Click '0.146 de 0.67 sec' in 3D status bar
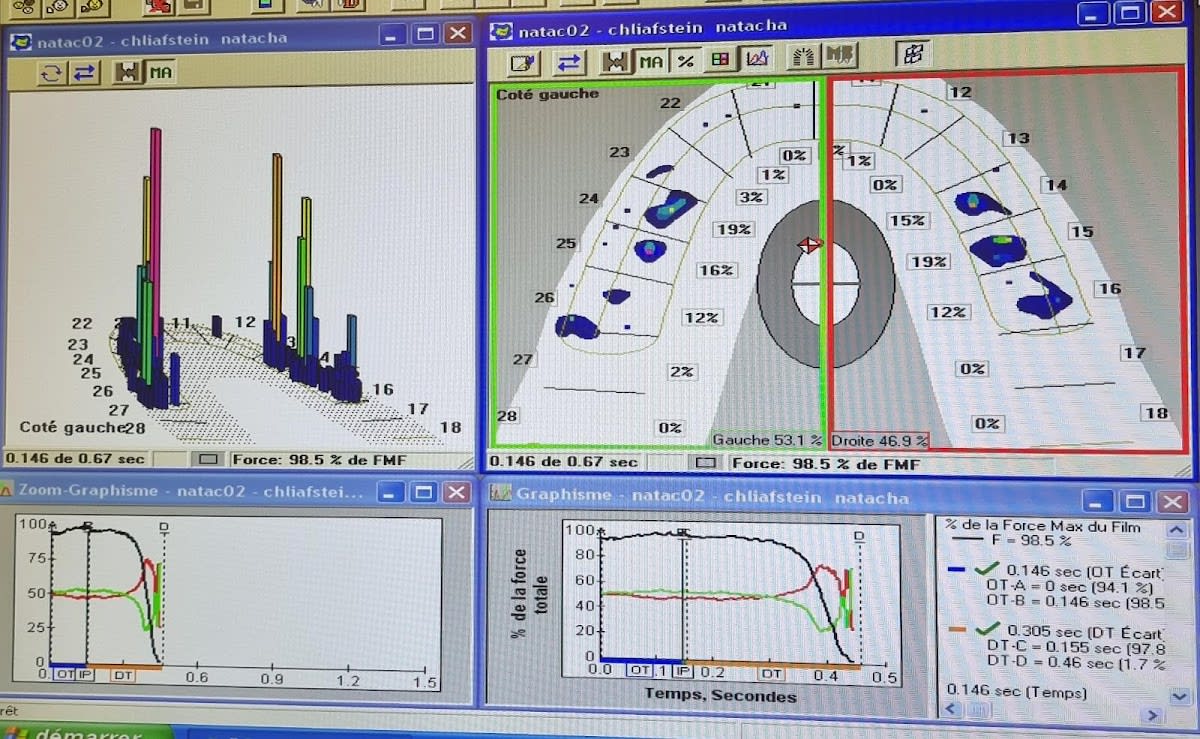 pos(76,459)
